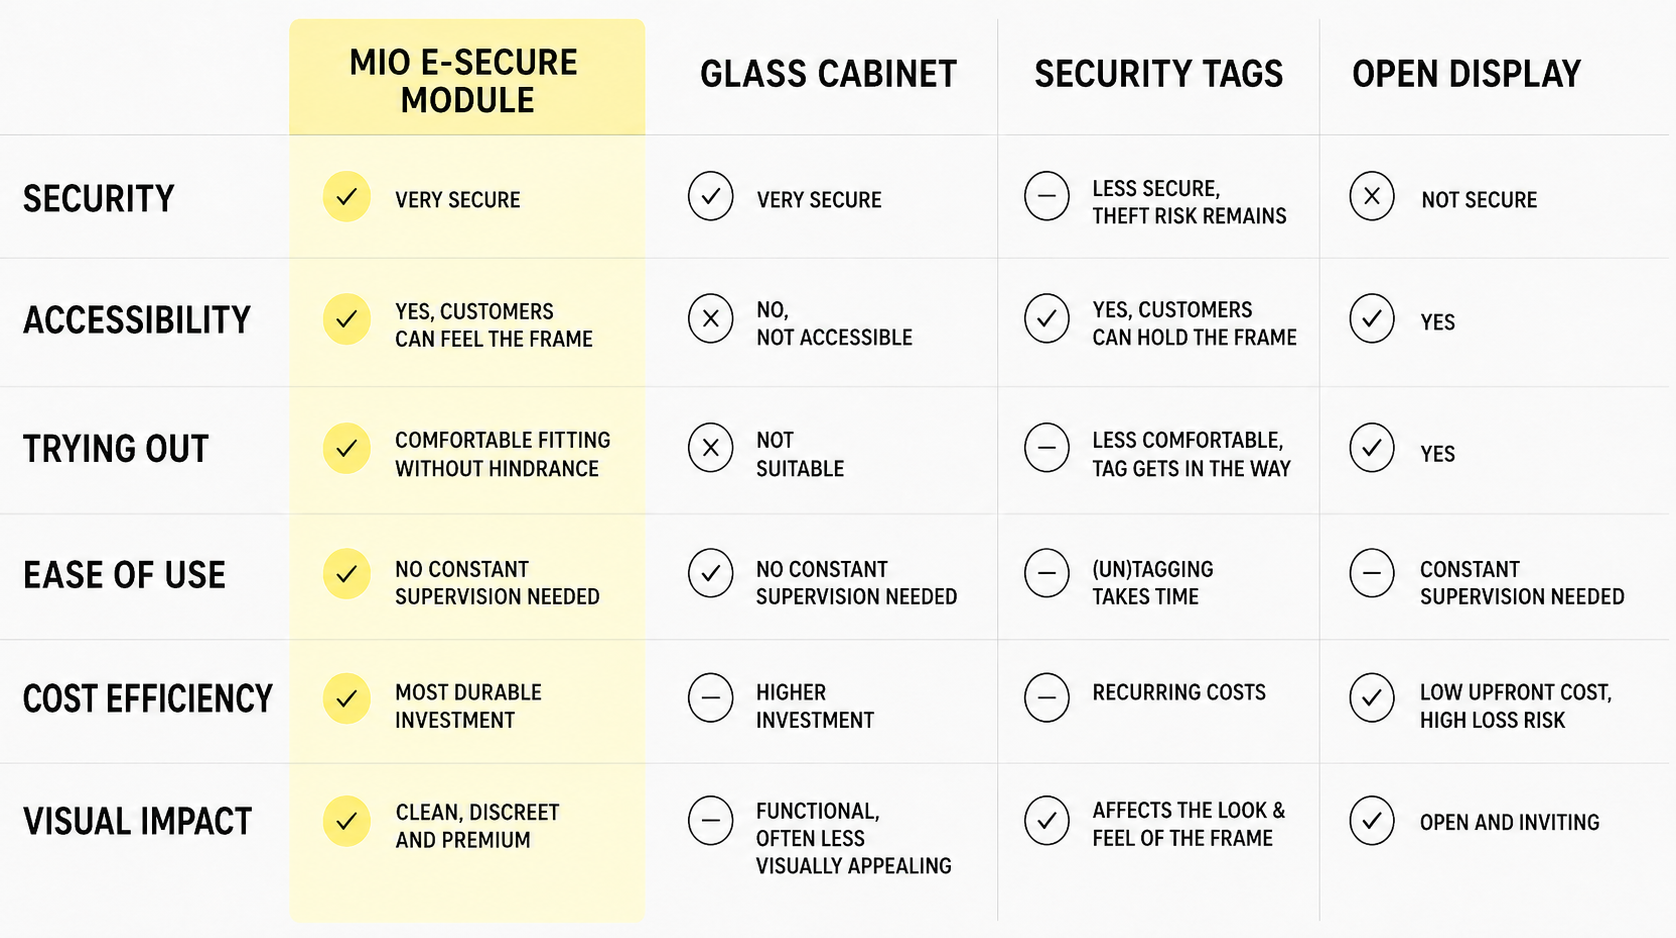Viewport: 1676px width, 938px height.
Task: Click the minus icon beside (Un)tagging Takes Time
Action: coord(1047,574)
